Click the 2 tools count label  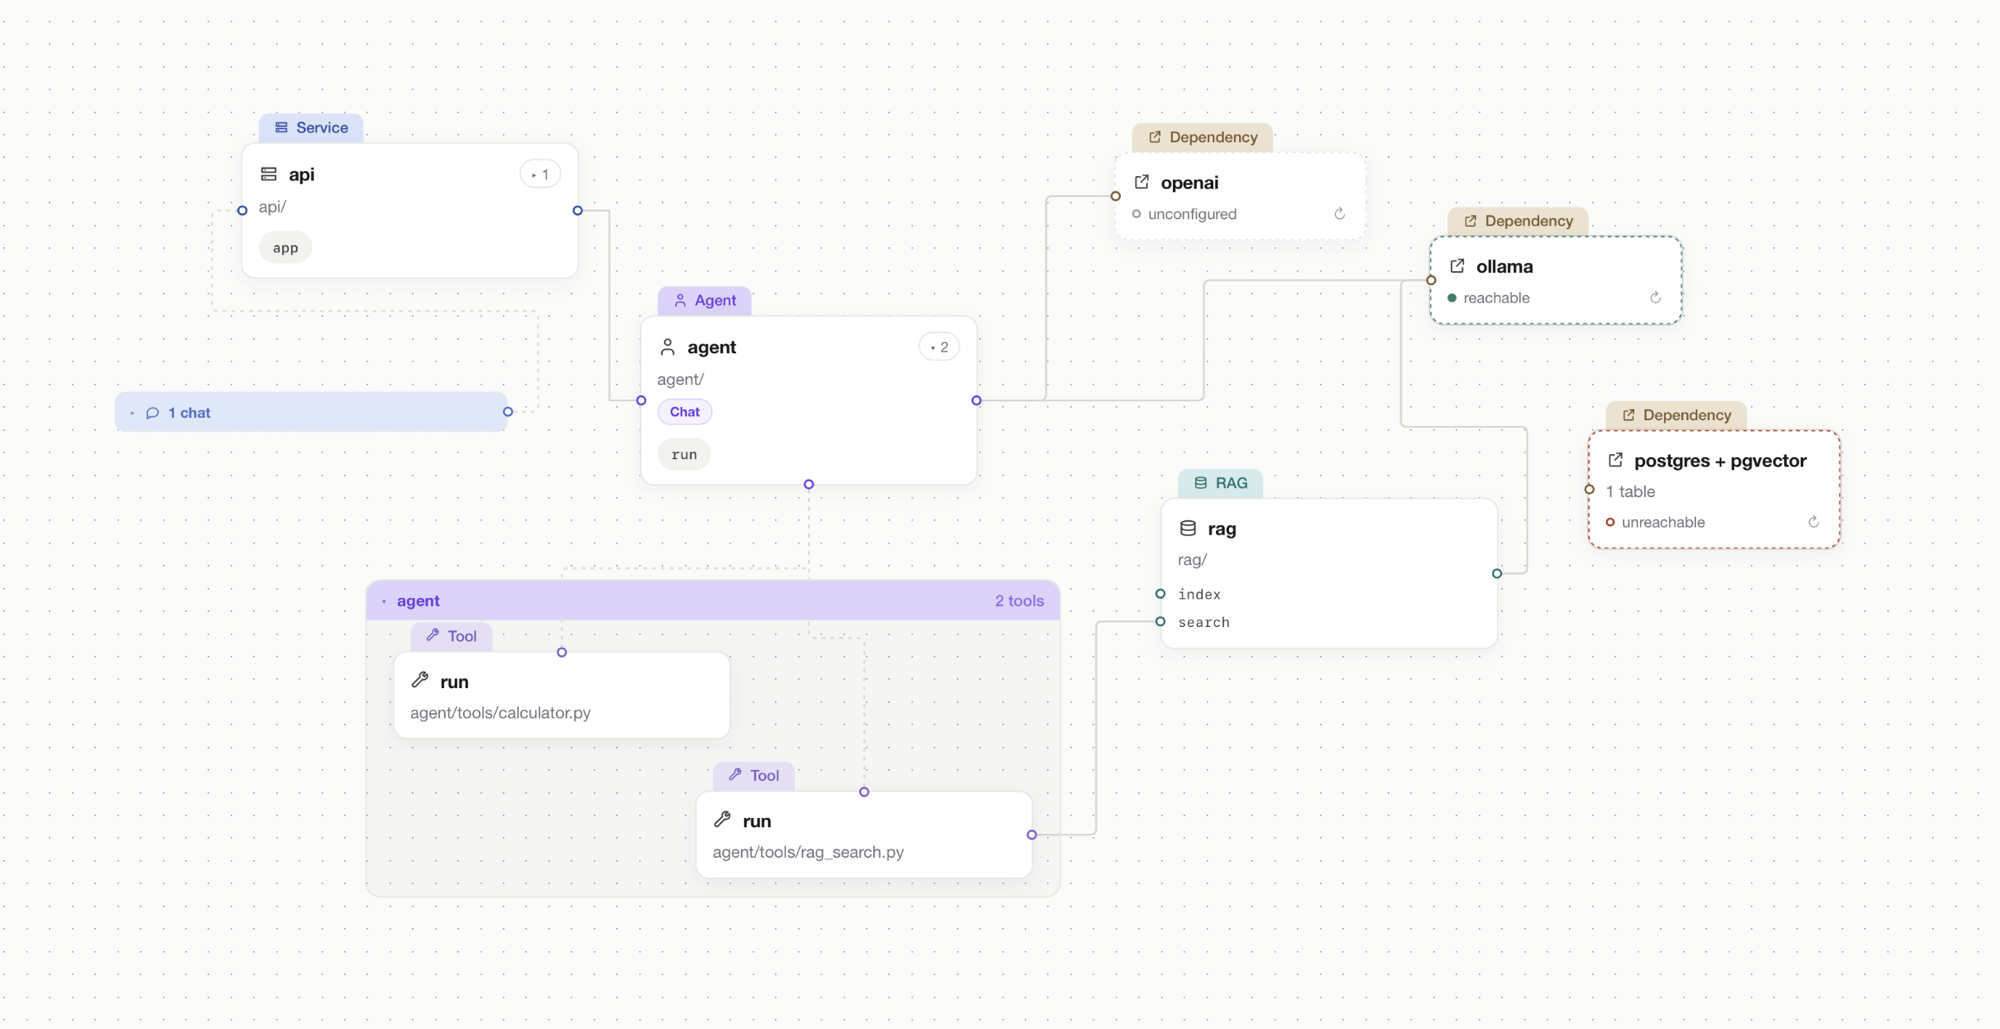[1019, 601]
